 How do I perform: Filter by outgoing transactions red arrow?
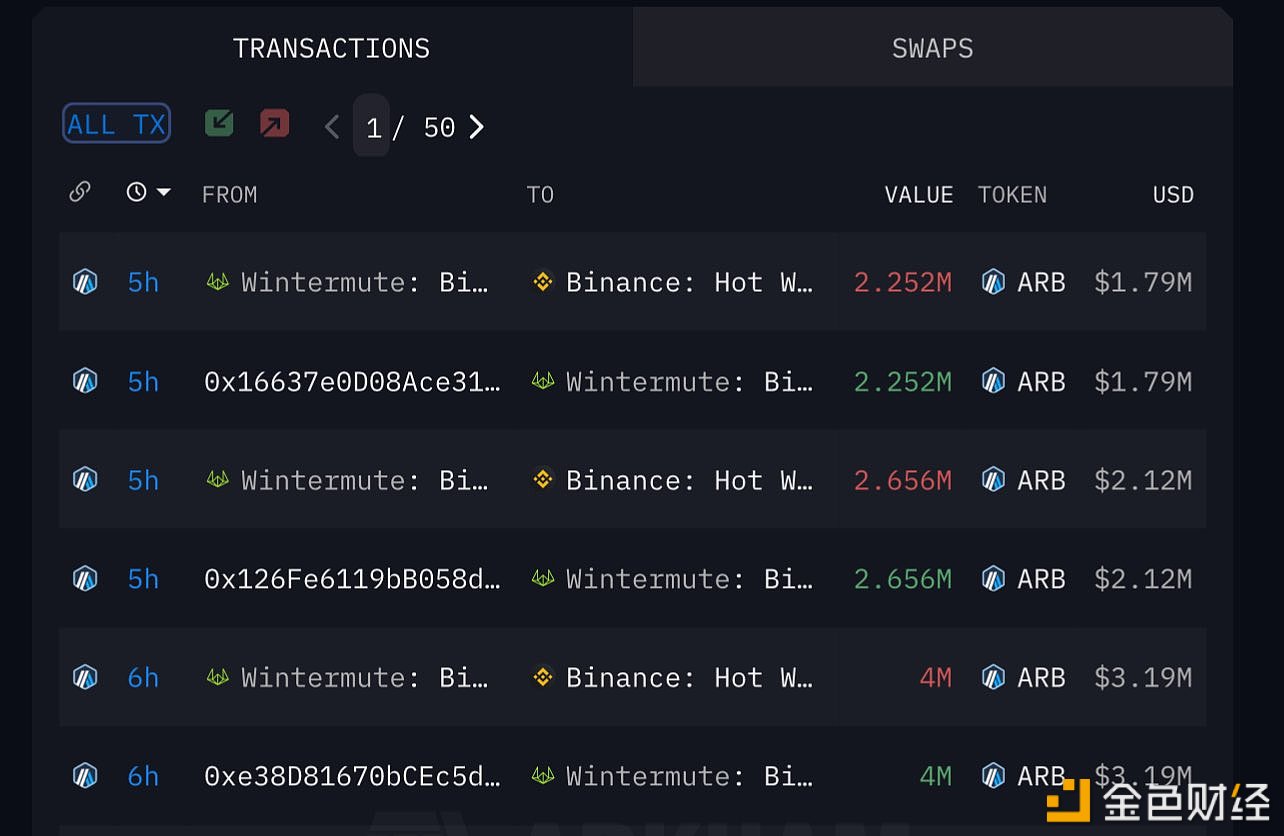pos(274,123)
